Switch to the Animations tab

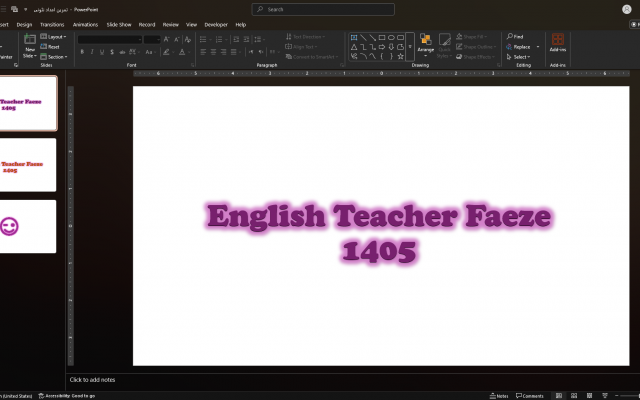84,24
